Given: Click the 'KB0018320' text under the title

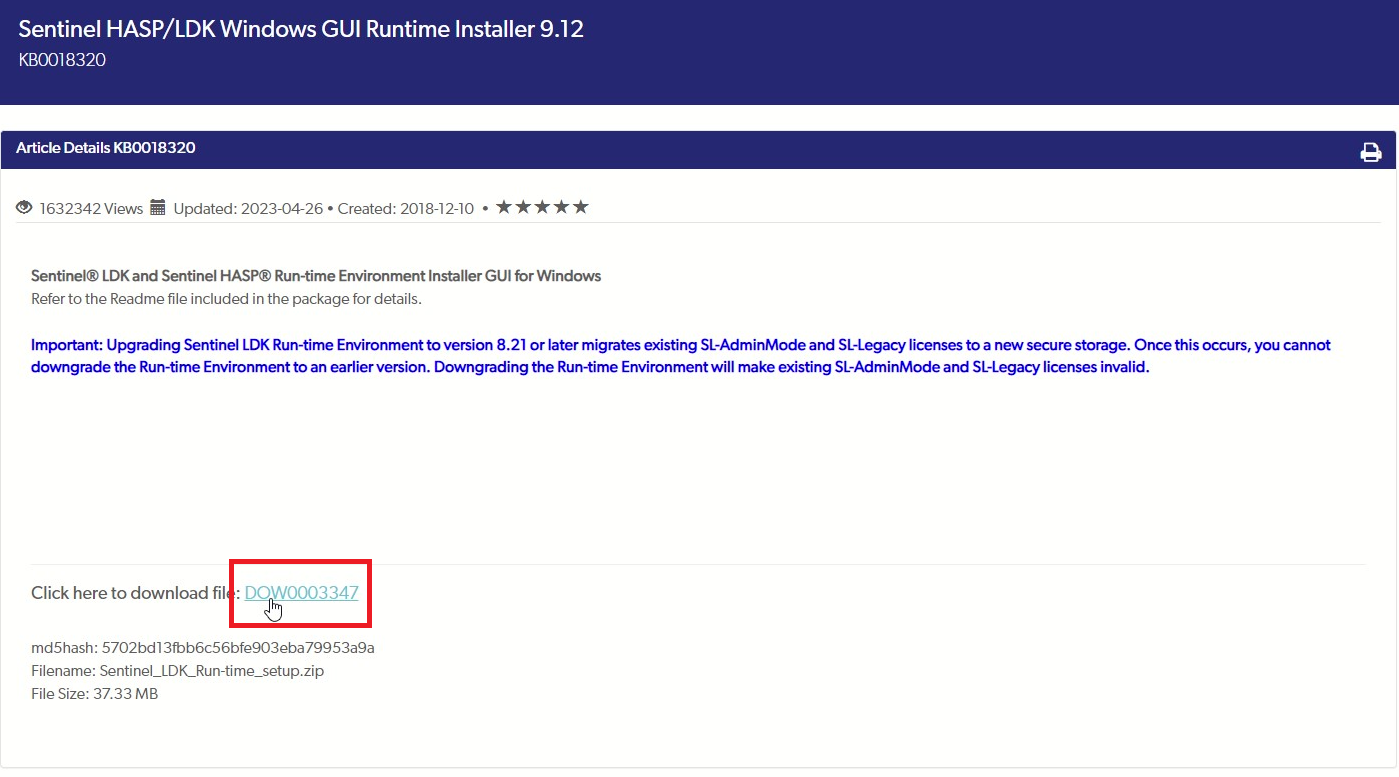Looking at the screenshot, I should (62, 60).
